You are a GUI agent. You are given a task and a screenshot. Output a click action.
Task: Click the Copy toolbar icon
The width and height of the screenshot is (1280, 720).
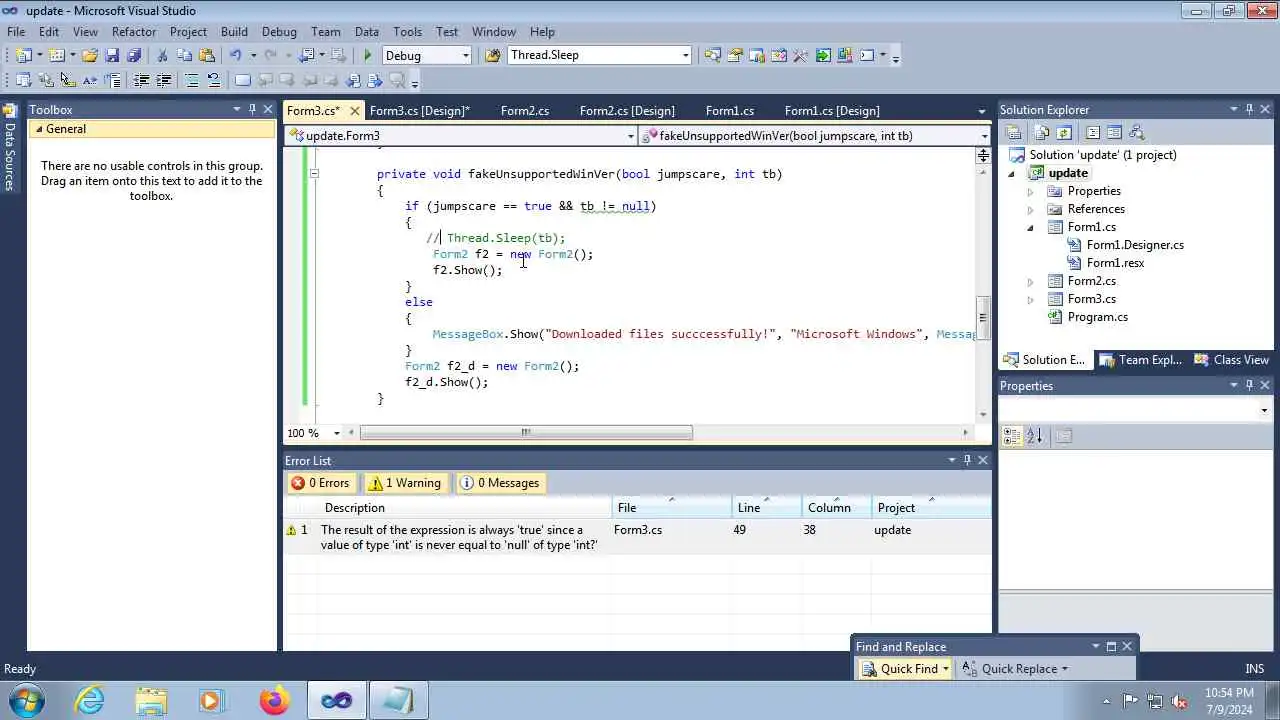tap(185, 55)
